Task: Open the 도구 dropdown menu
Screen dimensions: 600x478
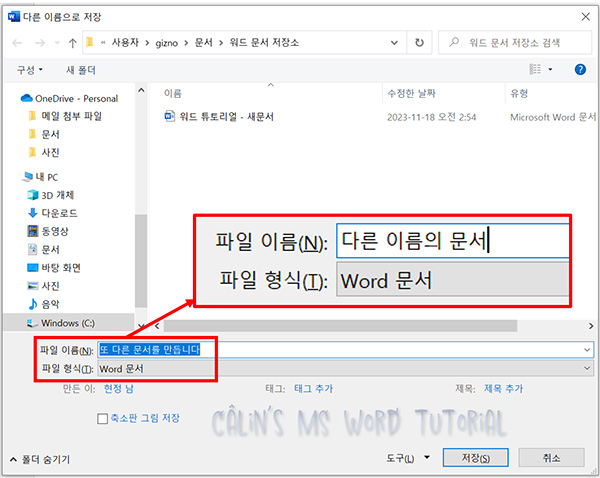Action: coord(408,458)
